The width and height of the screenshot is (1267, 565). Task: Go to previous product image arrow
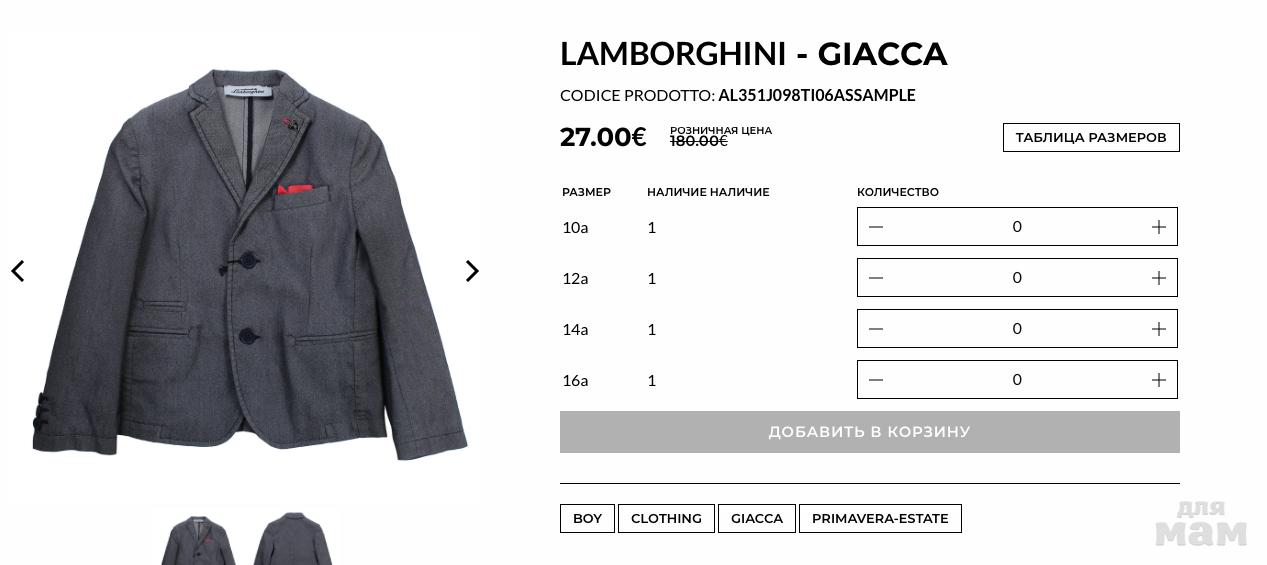(x=18, y=271)
